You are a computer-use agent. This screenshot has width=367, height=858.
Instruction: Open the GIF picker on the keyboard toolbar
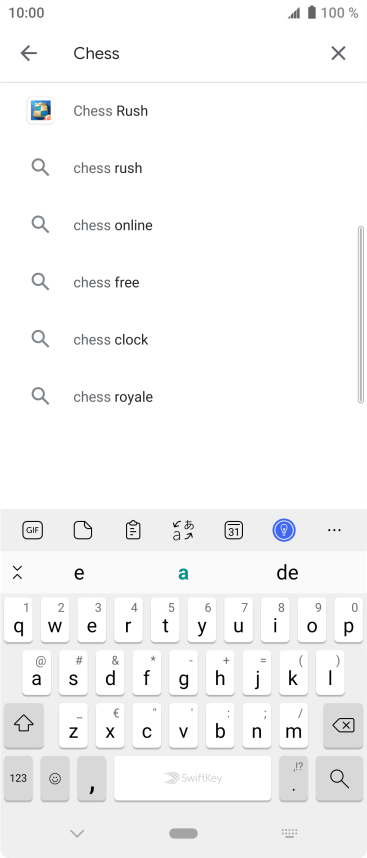[33, 530]
